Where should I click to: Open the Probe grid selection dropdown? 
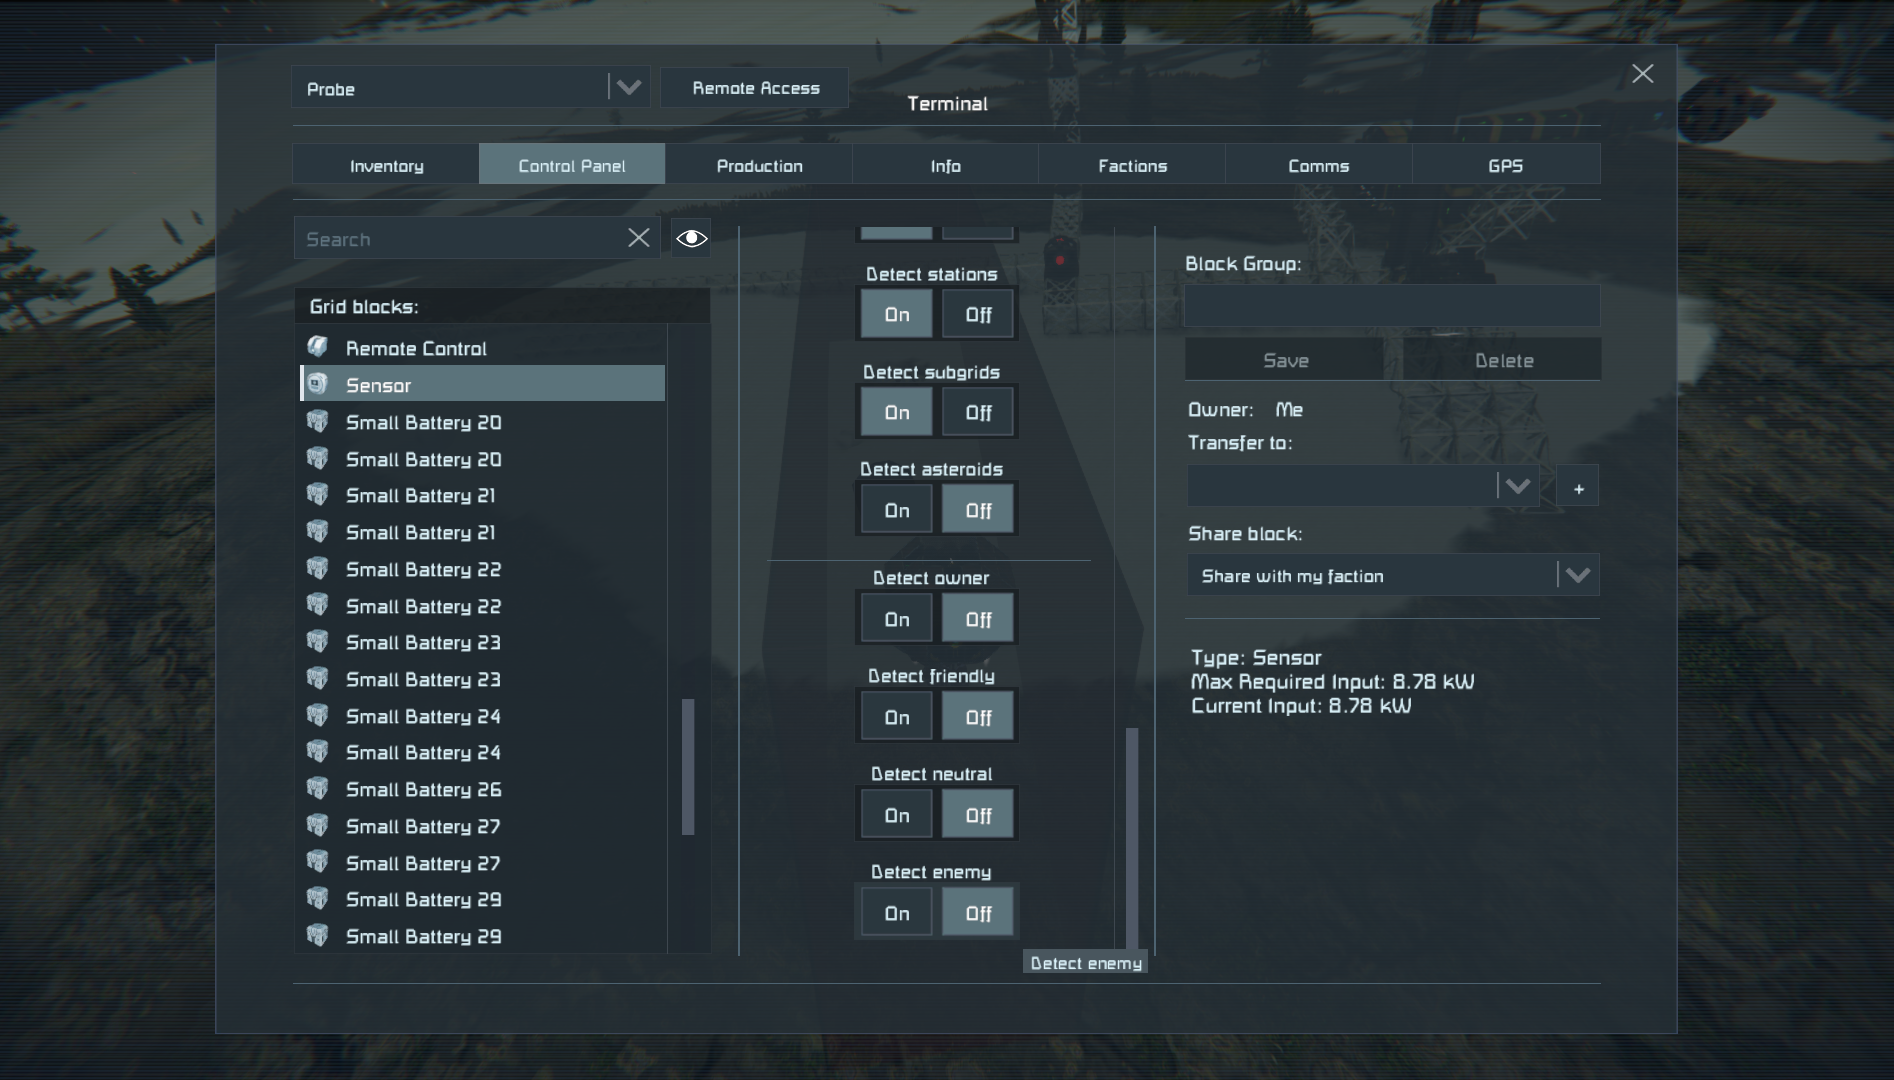628,88
